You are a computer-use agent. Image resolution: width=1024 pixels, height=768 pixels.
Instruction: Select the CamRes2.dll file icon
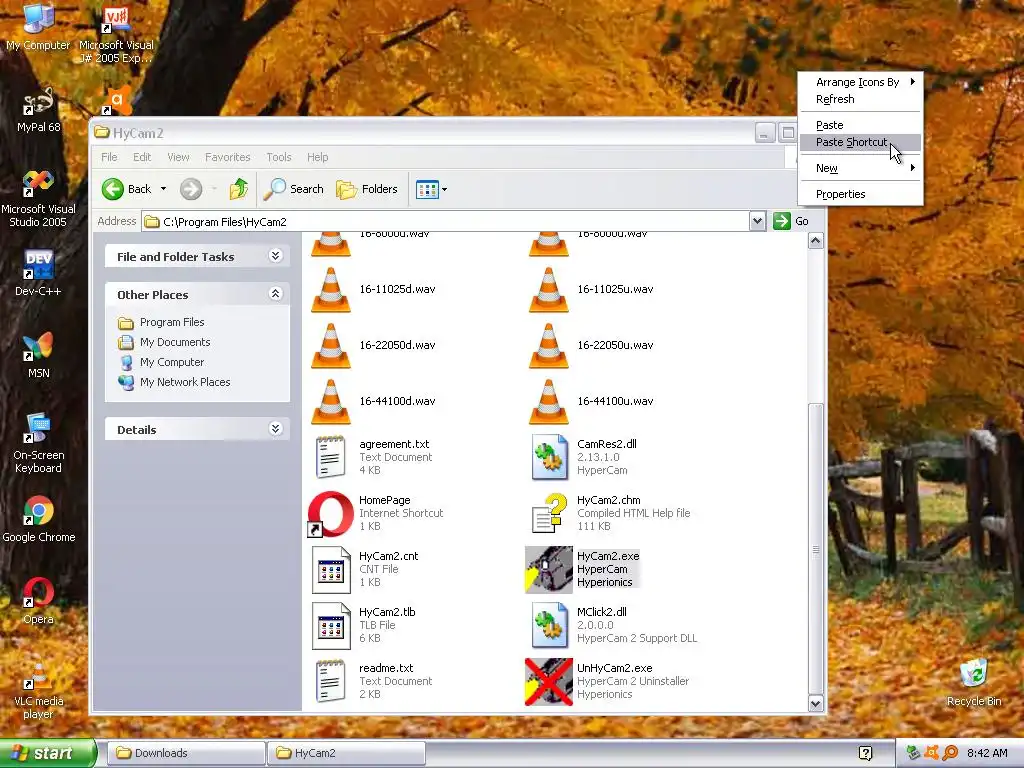coord(549,457)
